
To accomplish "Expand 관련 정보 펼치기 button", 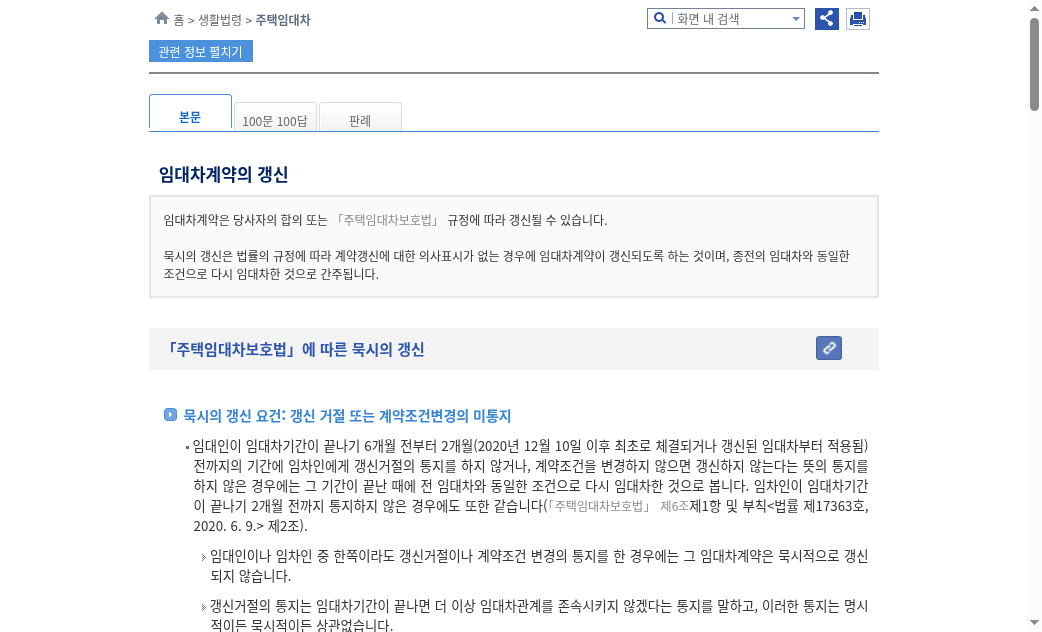I will (x=201, y=51).
